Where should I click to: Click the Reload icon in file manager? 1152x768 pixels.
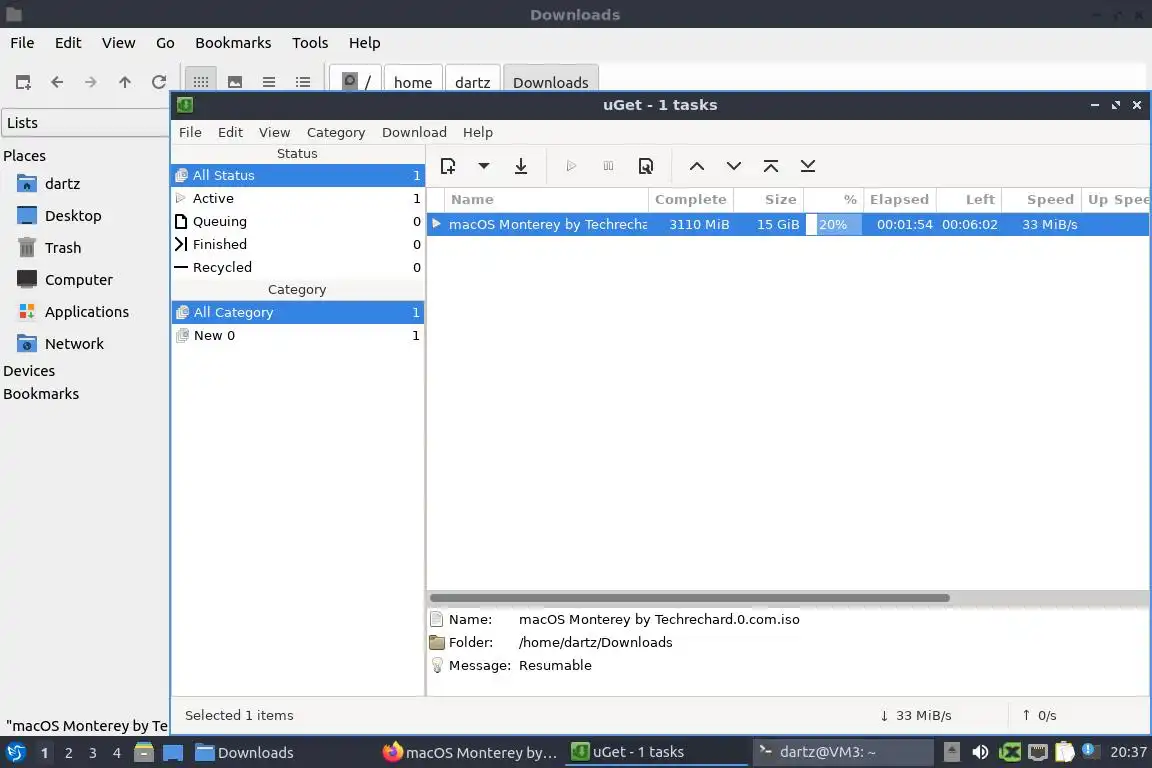point(159,82)
